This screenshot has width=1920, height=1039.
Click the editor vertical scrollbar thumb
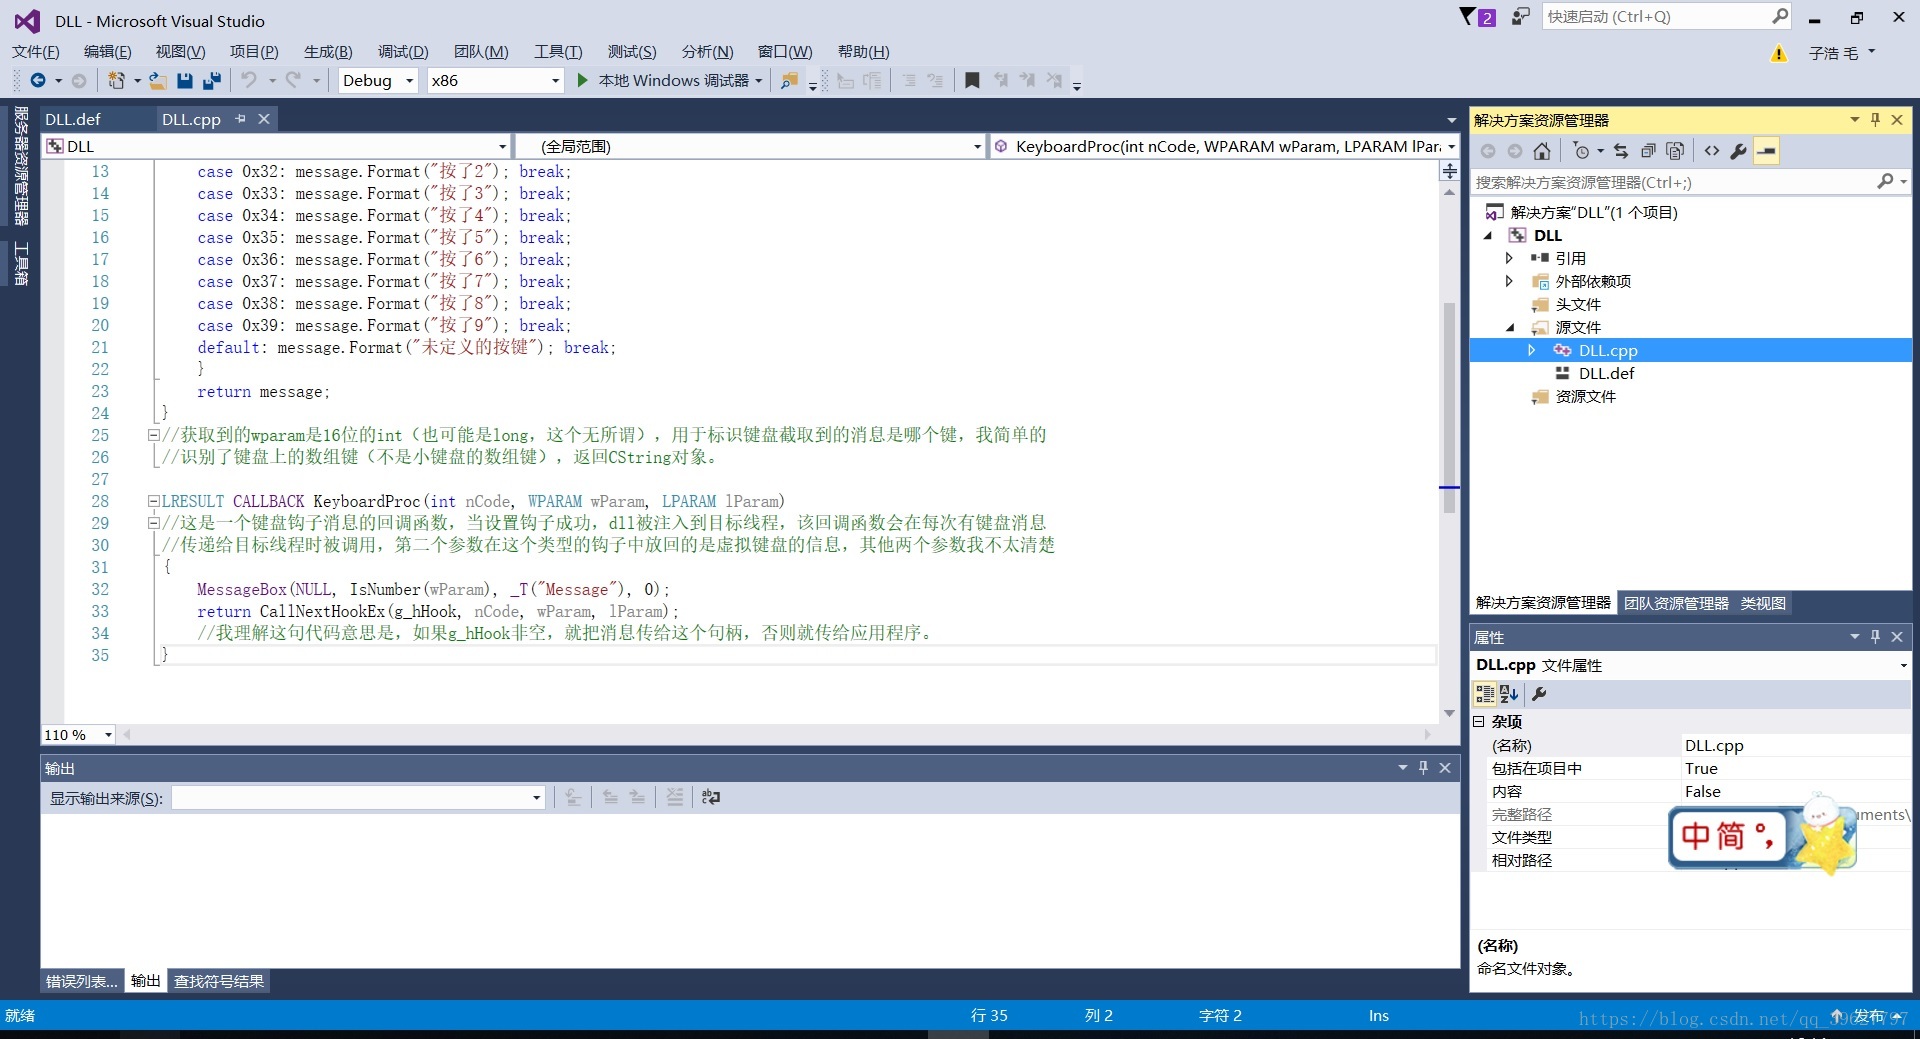click(1449, 407)
